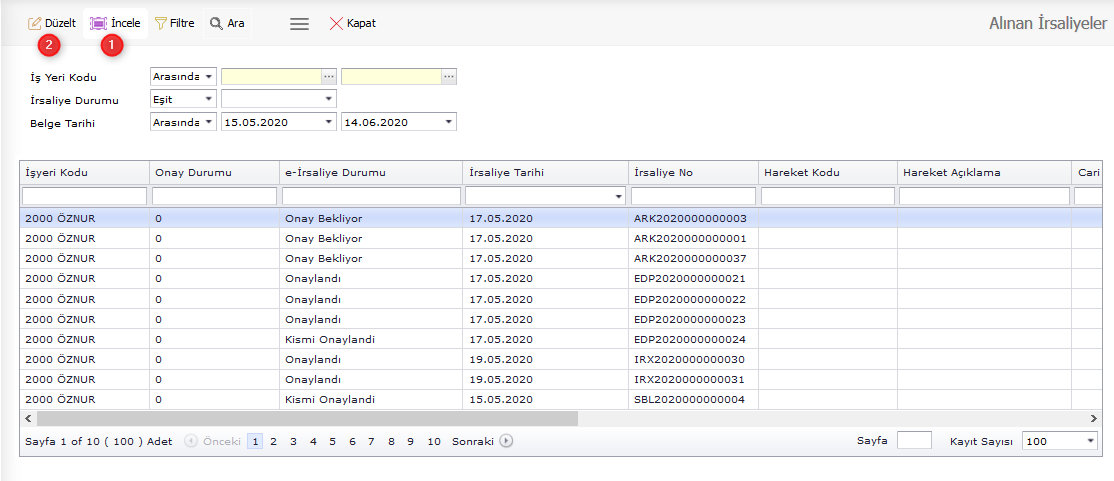Go to page 5 in pagination
The width and height of the screenshot is (1114, 481).
pyautogui.click(x=332, y=441)
